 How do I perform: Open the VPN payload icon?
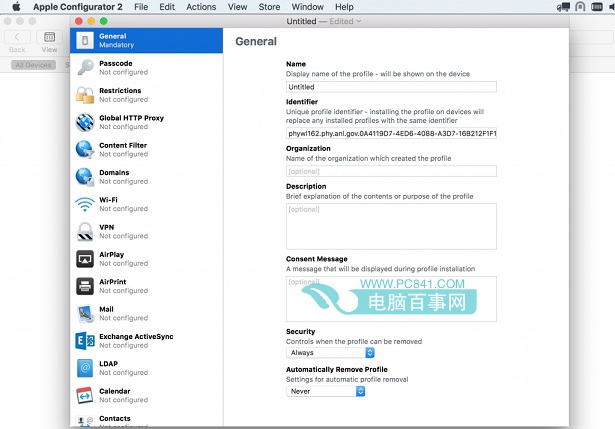tap(85, 231)
